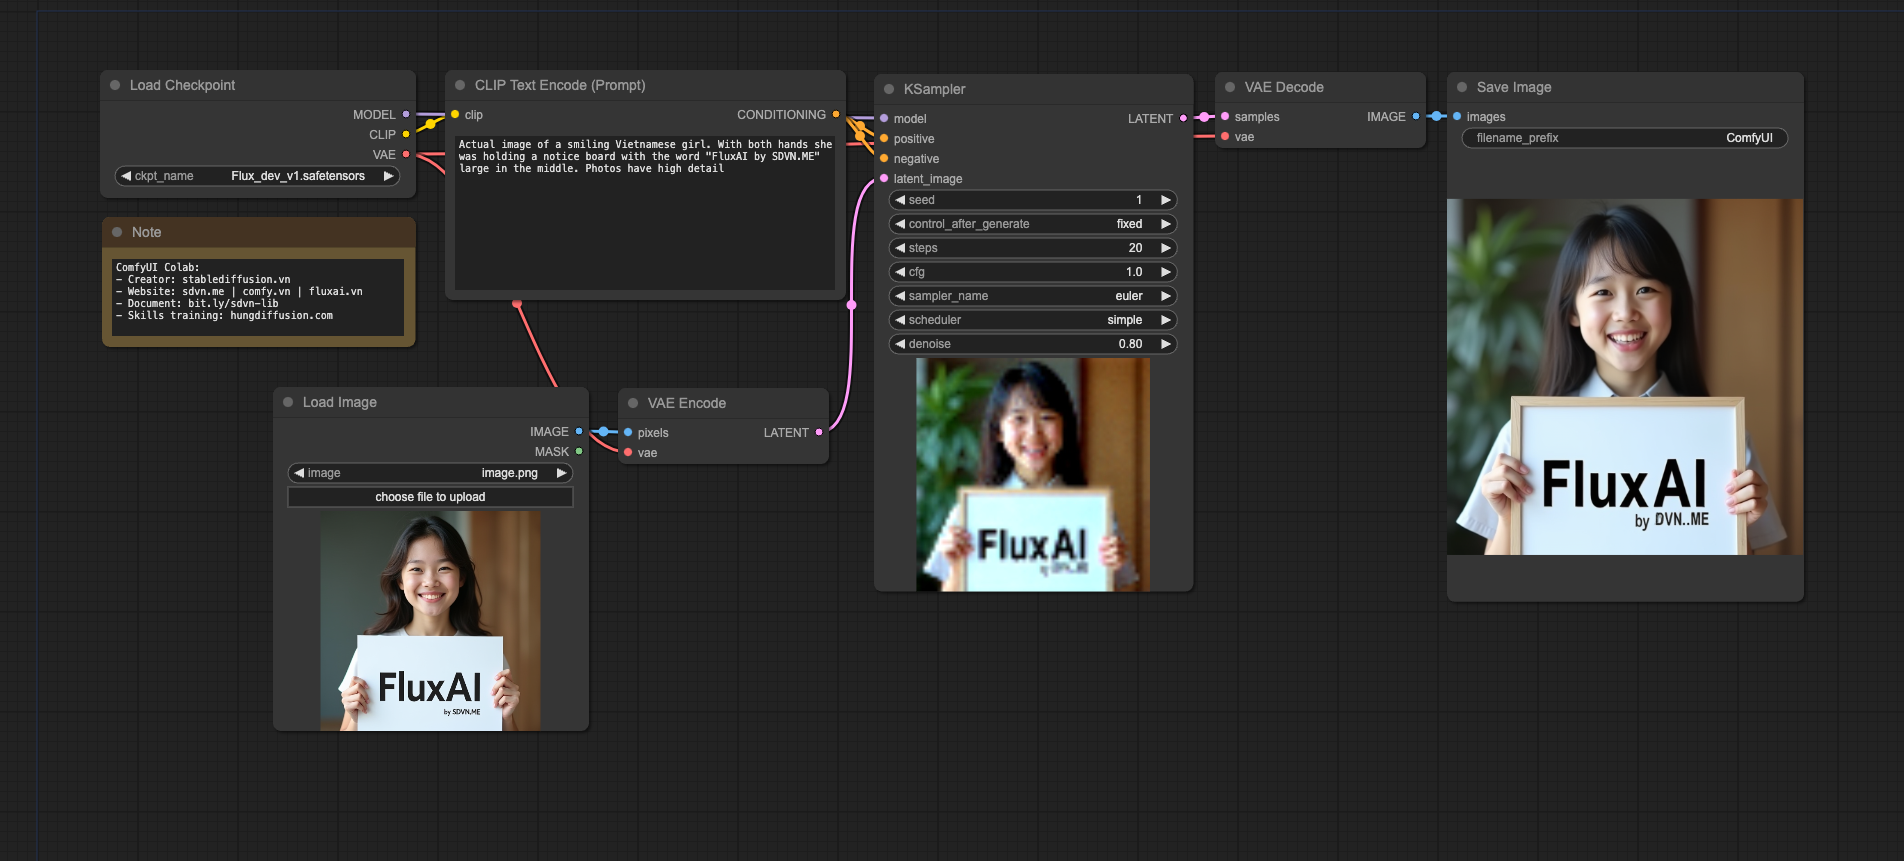Click the Note node text area
The height and width of the screenshot is (861, 1904).
click(258, 297)
